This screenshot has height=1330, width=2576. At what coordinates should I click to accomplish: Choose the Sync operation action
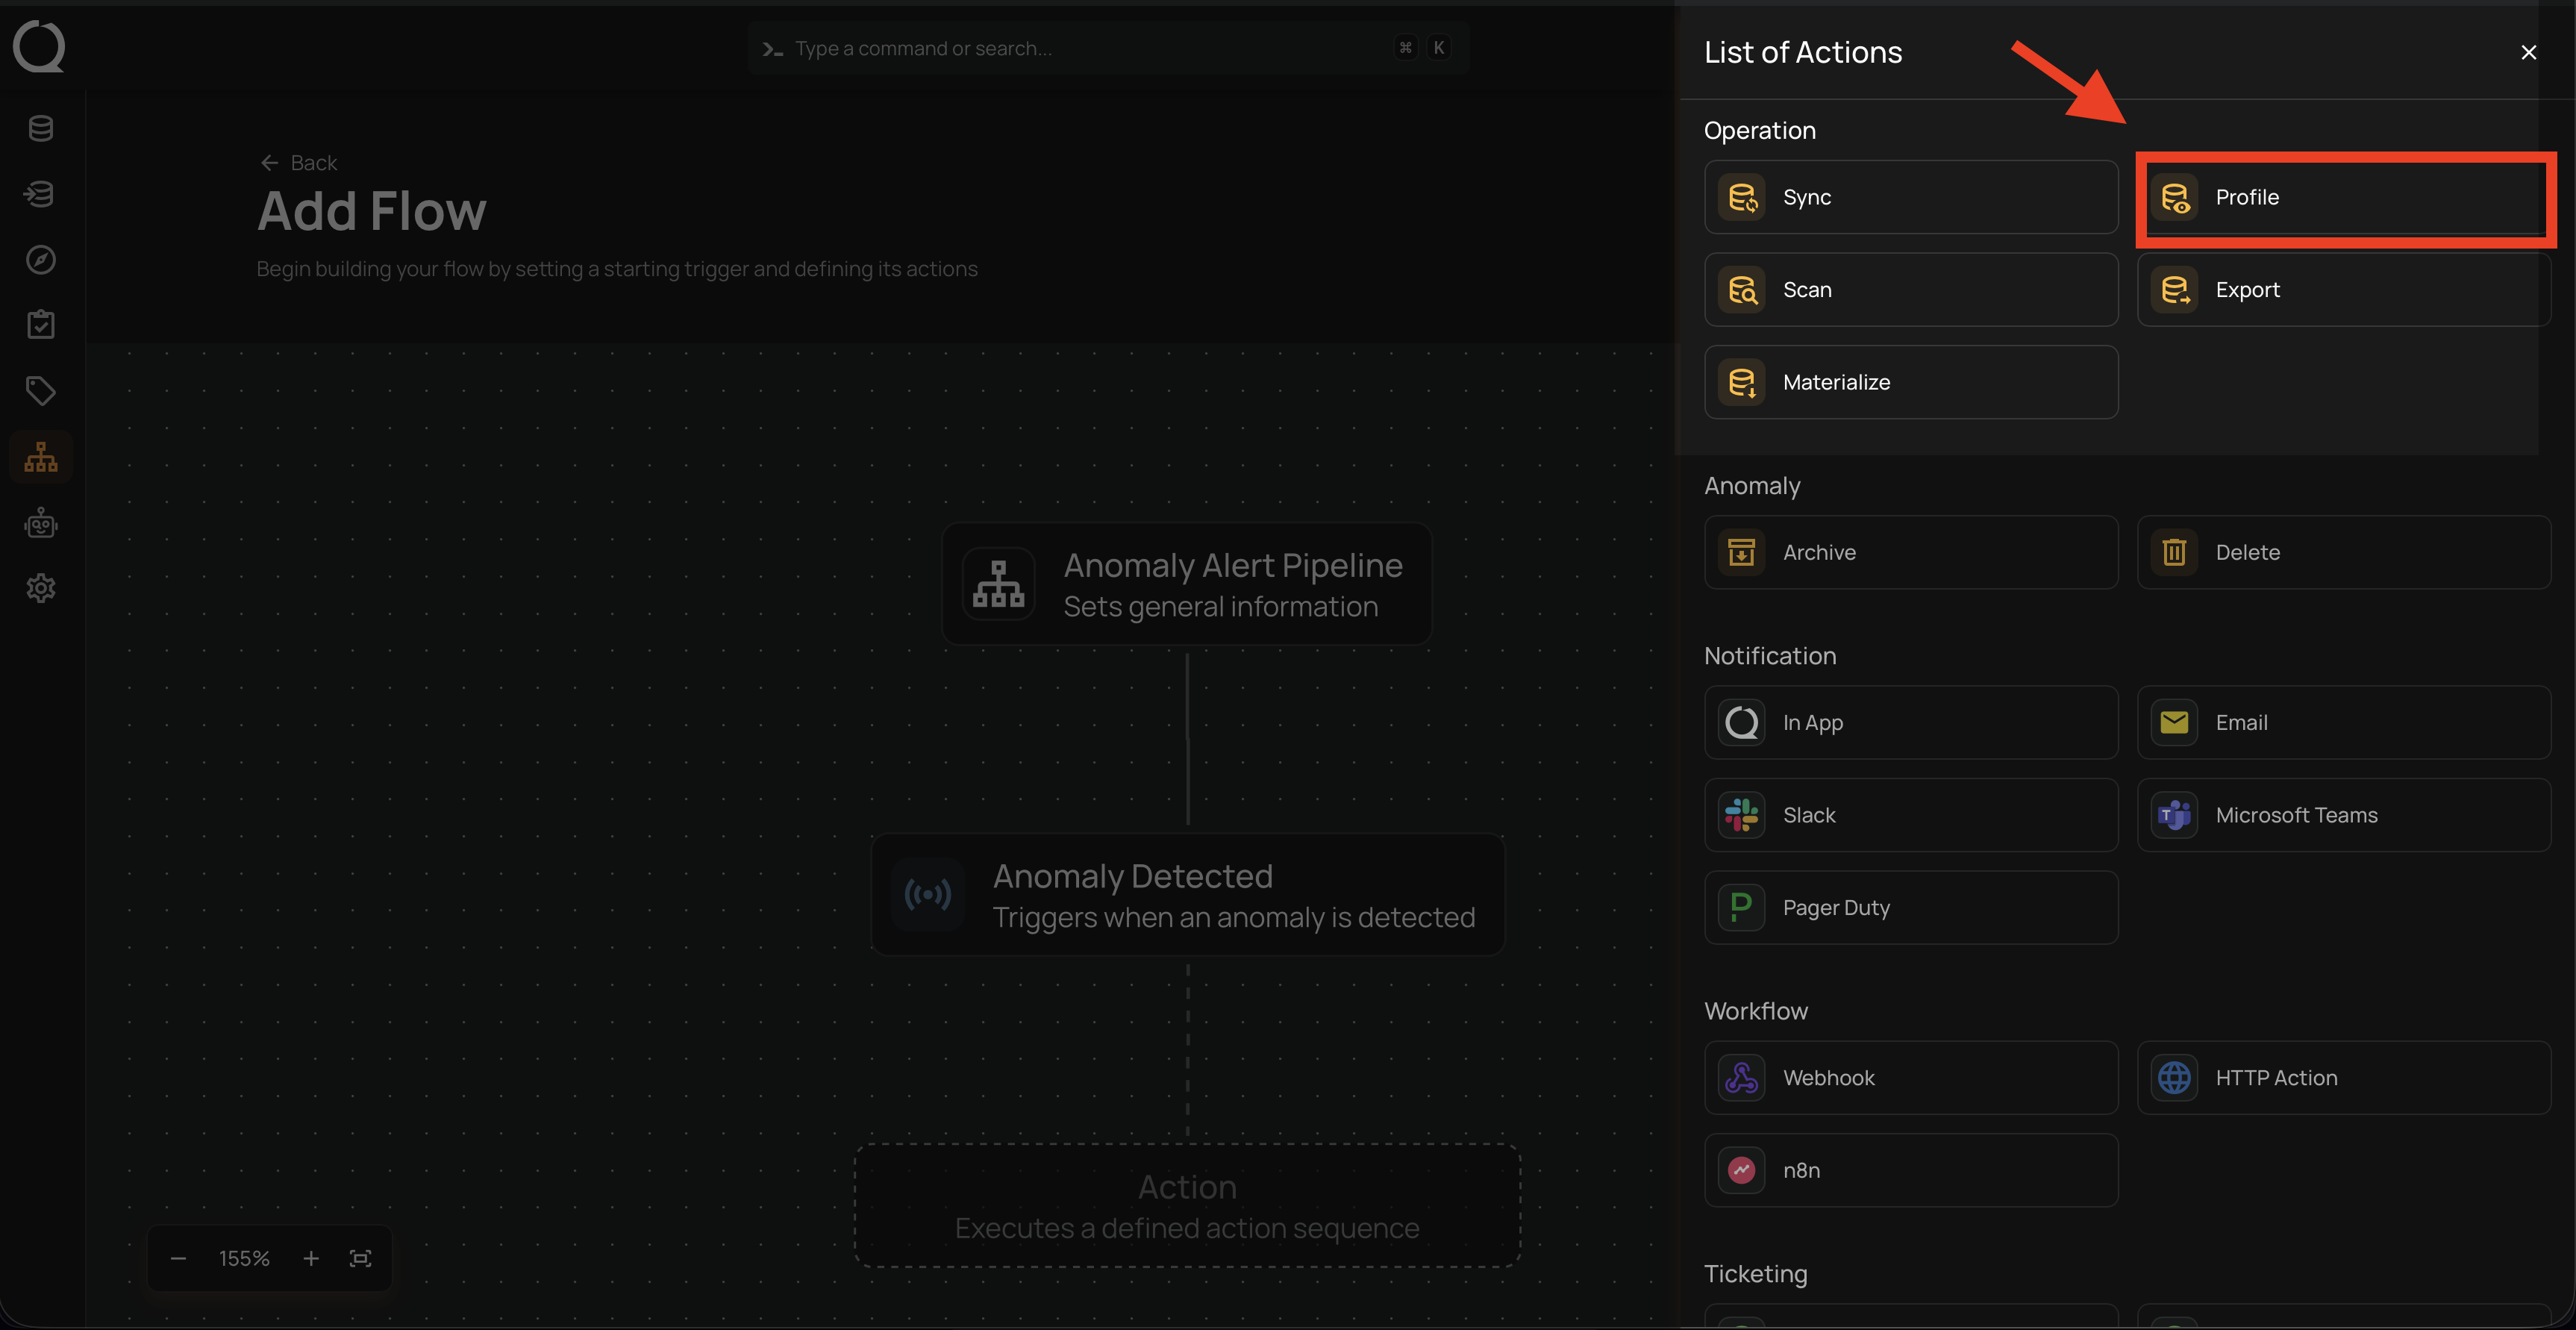(x=1910, y=197)
